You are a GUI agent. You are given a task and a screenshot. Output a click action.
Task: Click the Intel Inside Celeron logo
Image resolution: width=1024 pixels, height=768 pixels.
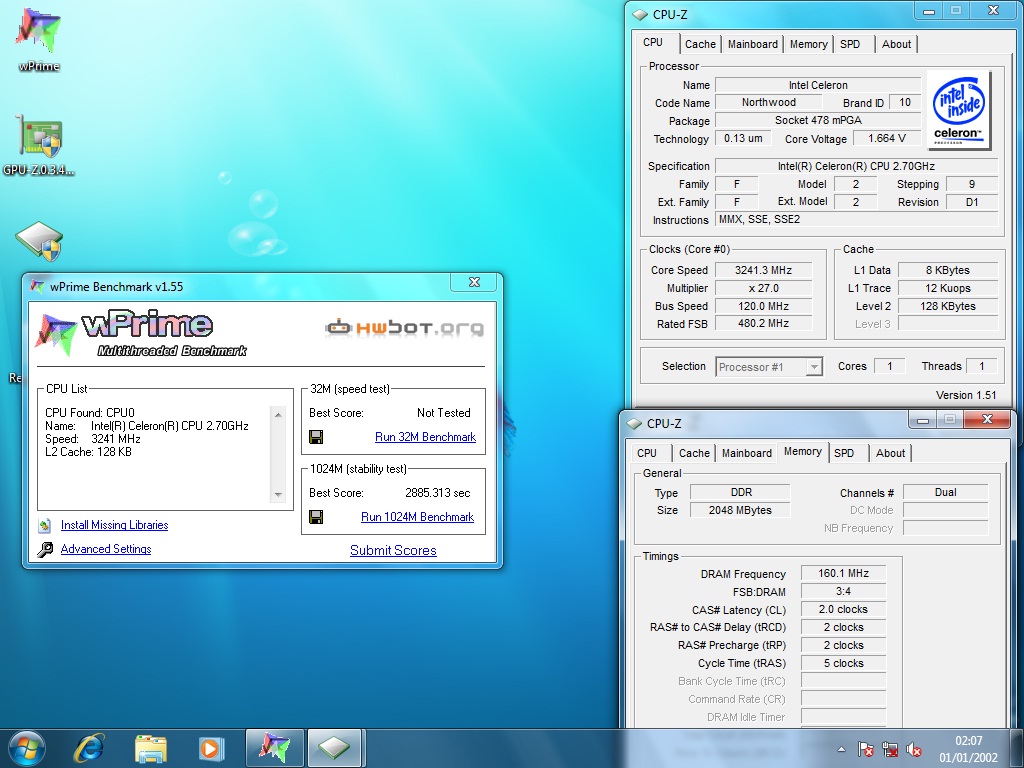pos(958,110)
